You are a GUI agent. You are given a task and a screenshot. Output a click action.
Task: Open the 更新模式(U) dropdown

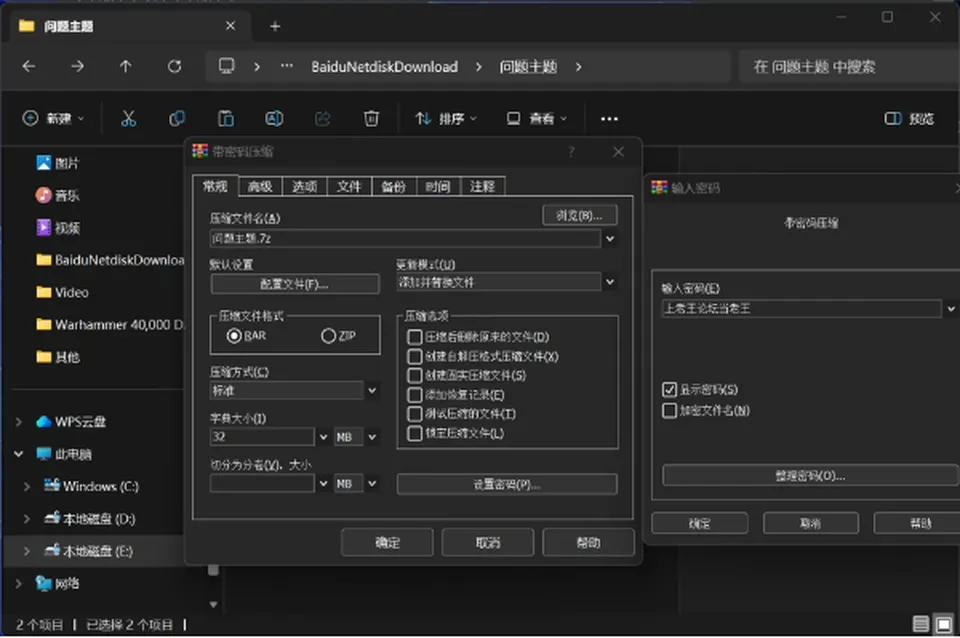click(610, 282)
